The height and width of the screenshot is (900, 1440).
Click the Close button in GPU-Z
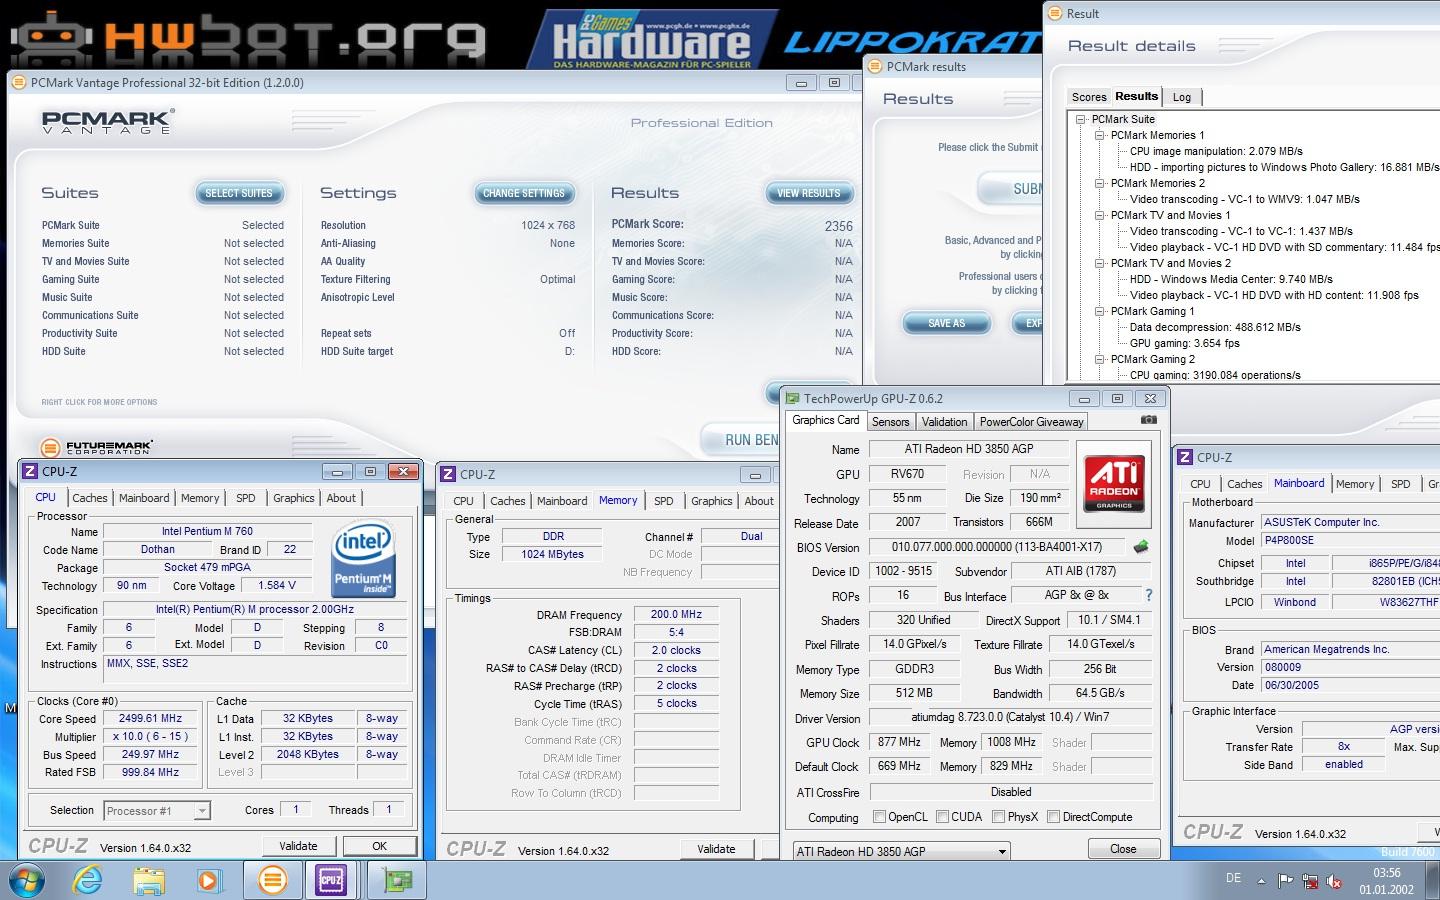click(x=1123, y=849)
